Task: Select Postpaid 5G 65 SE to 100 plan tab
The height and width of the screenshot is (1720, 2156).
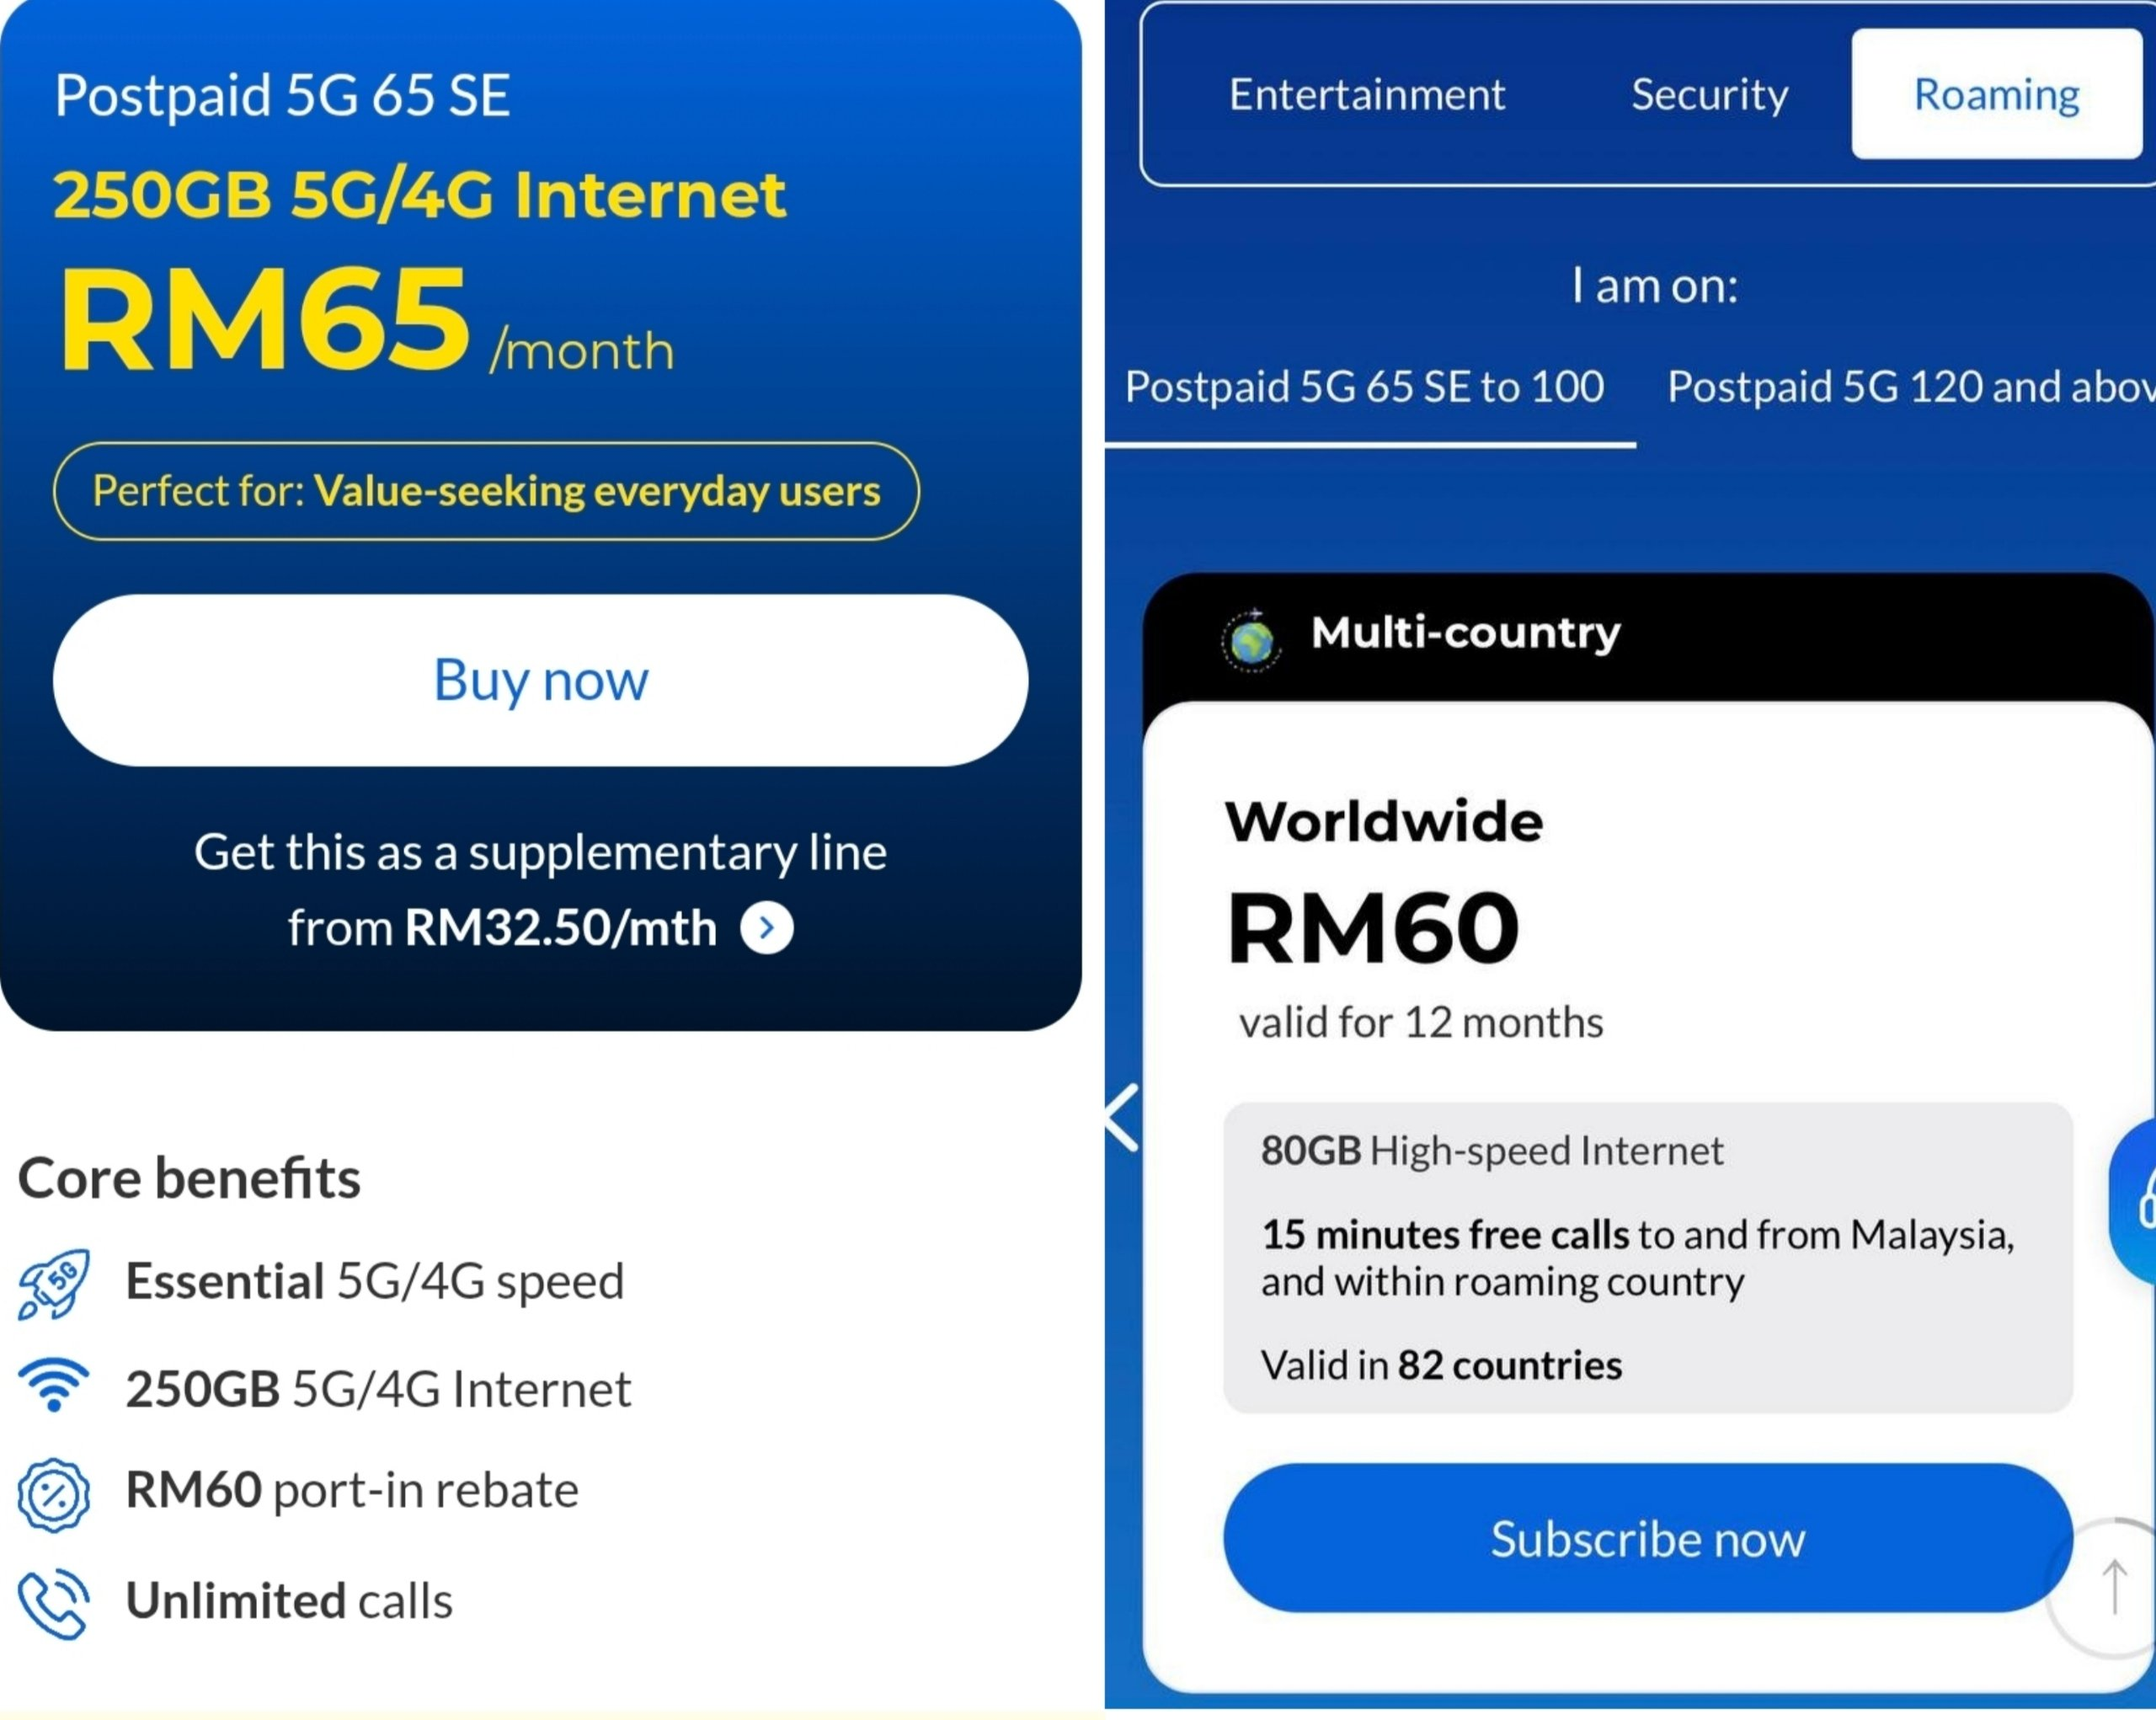Action: coord(1365,387)
